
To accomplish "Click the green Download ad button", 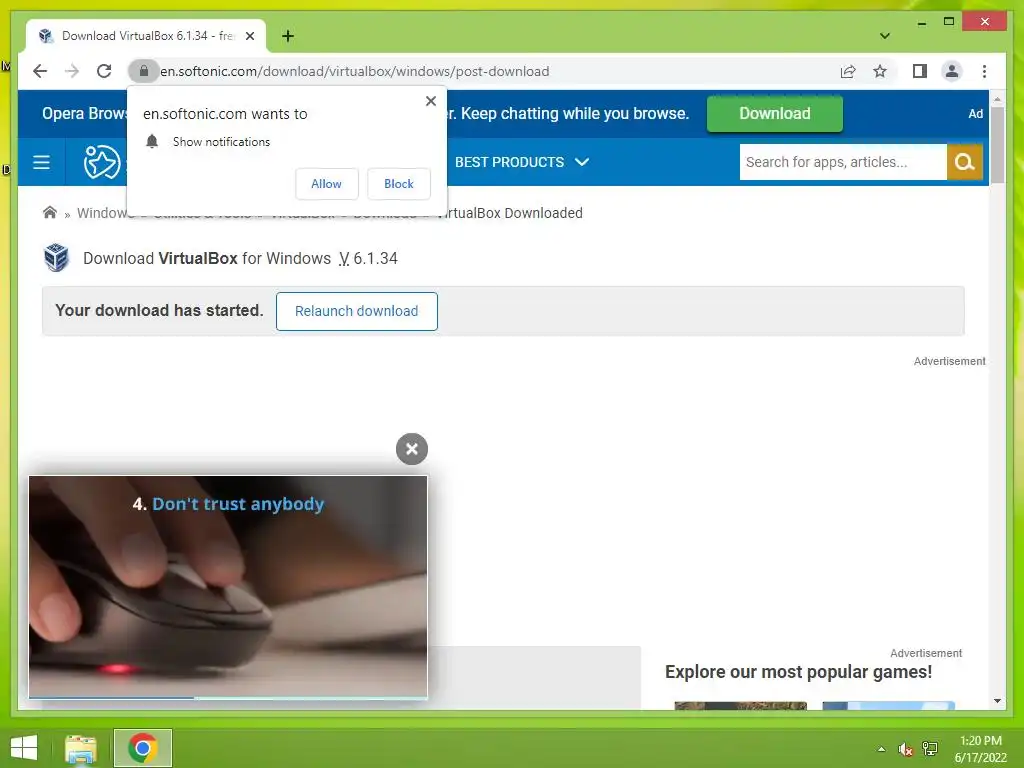I will pos(775,114).
